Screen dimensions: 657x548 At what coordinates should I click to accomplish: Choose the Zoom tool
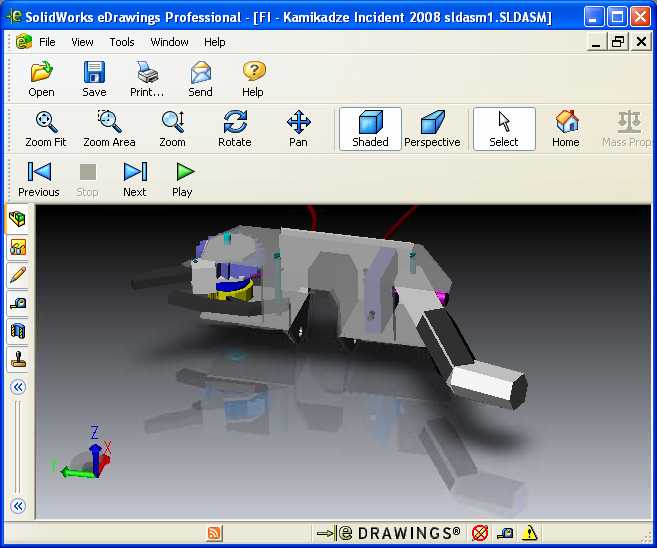click(x=172, y=129)
